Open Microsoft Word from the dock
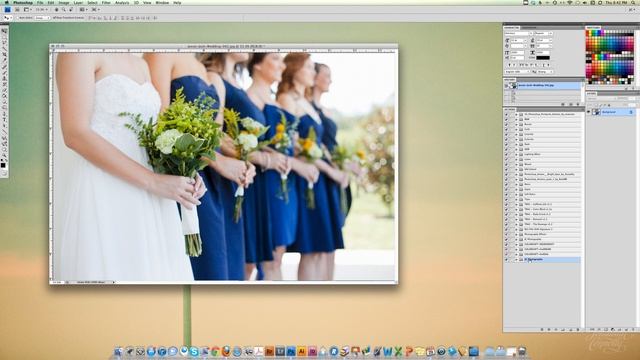The width and height of the screenshot is (640, 360). click(389, 351)
